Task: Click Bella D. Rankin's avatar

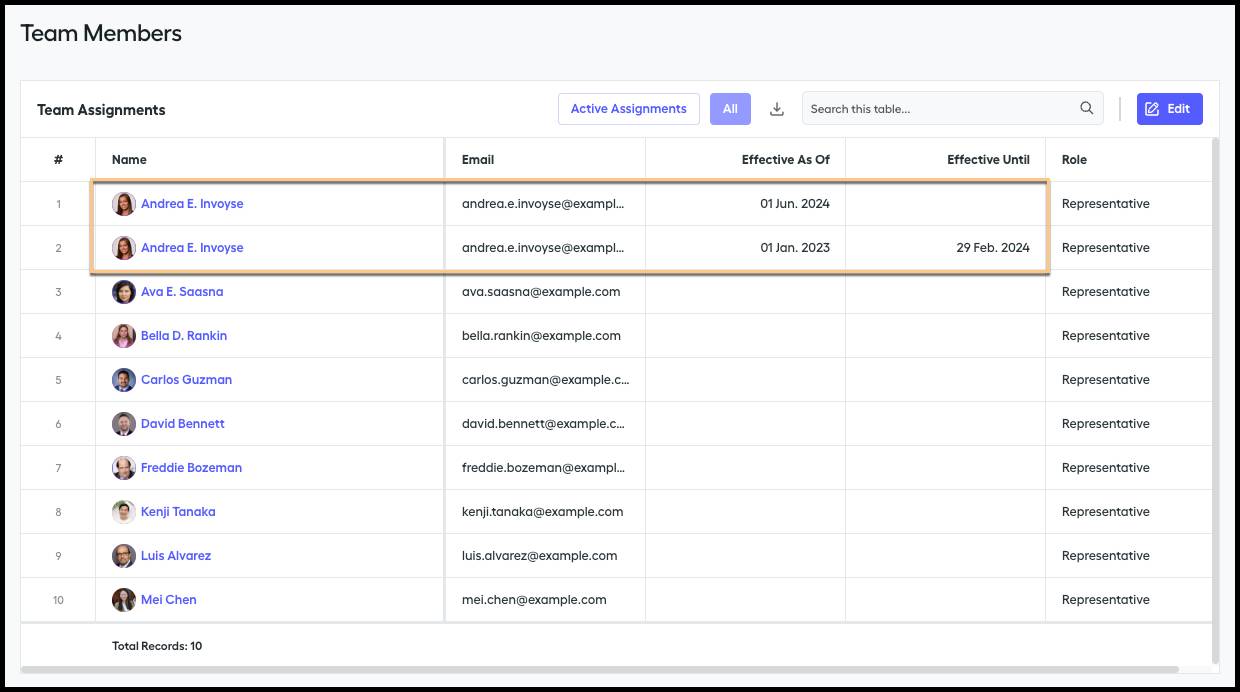Action: pos(124,336)
